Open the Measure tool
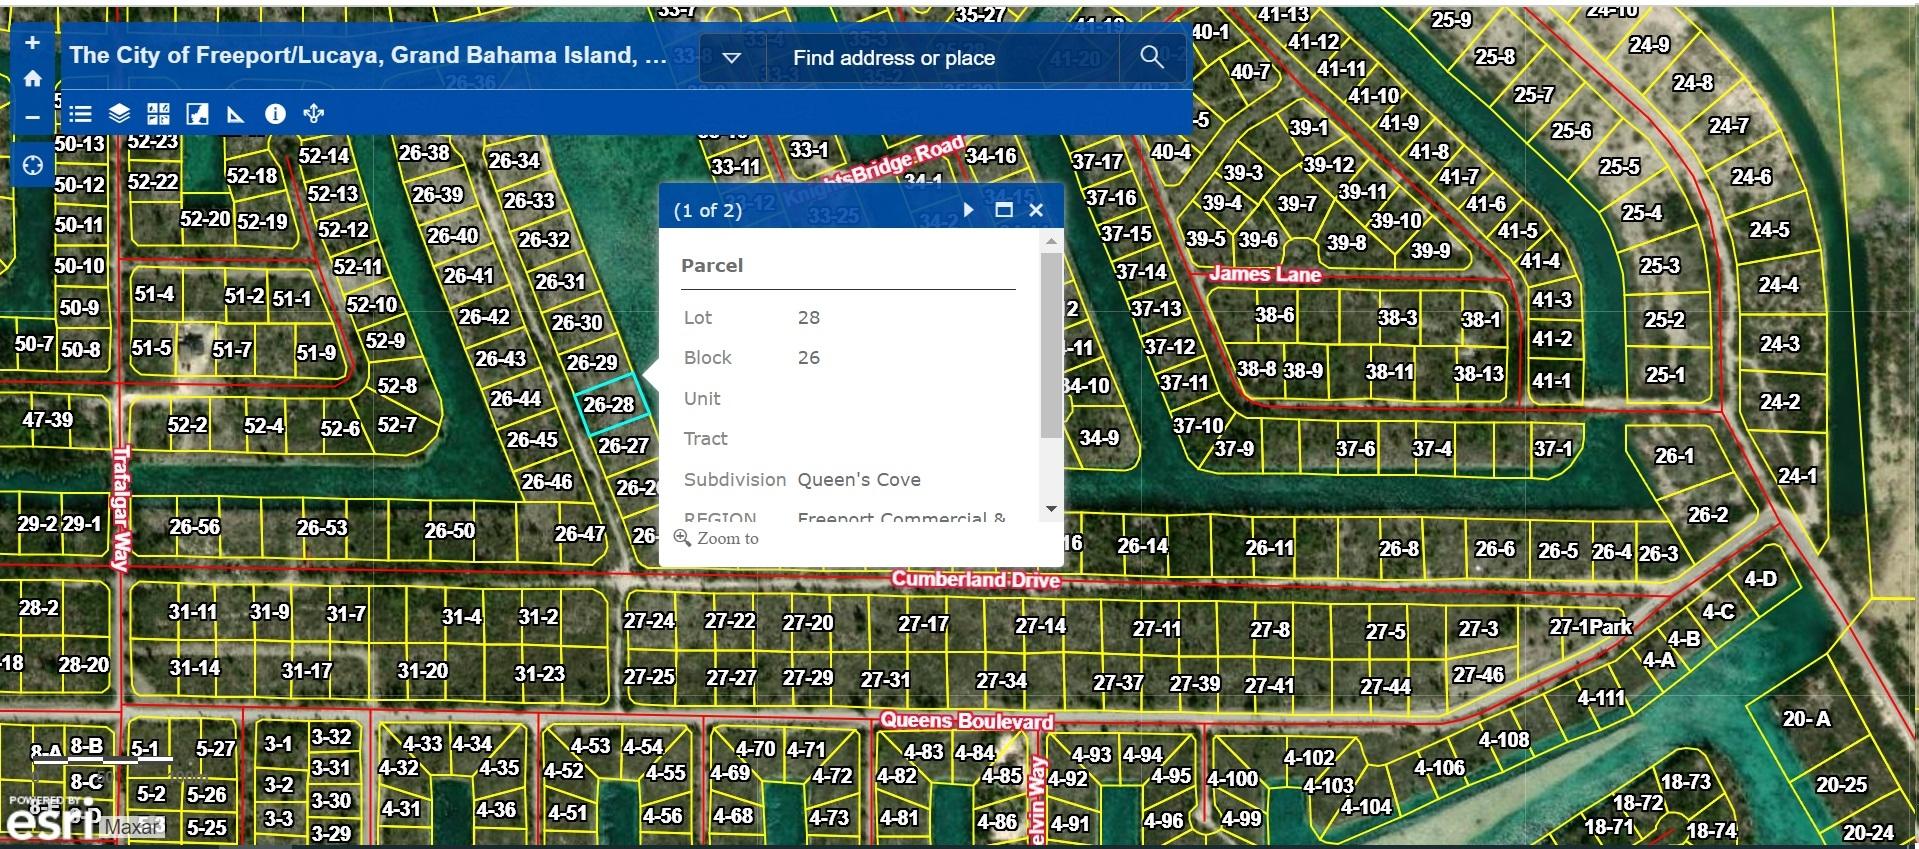This screenshot has width=1919, height=849. point(236,114)
